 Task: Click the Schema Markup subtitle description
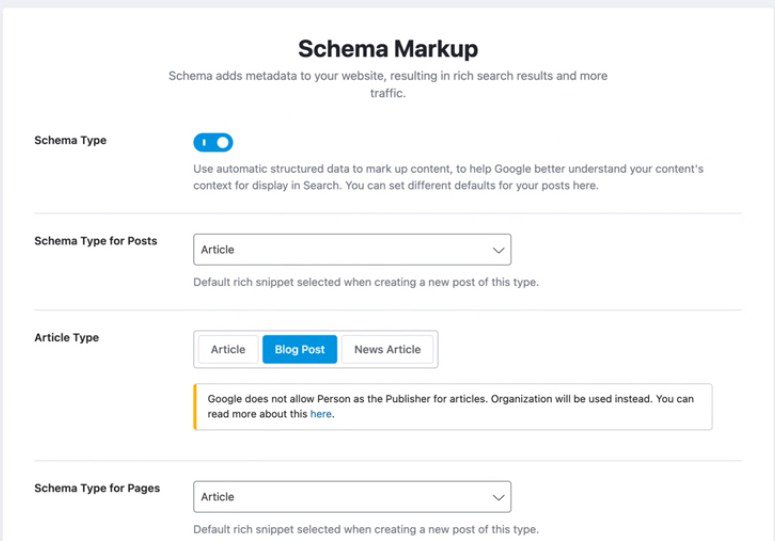click(x=388, y=84)
